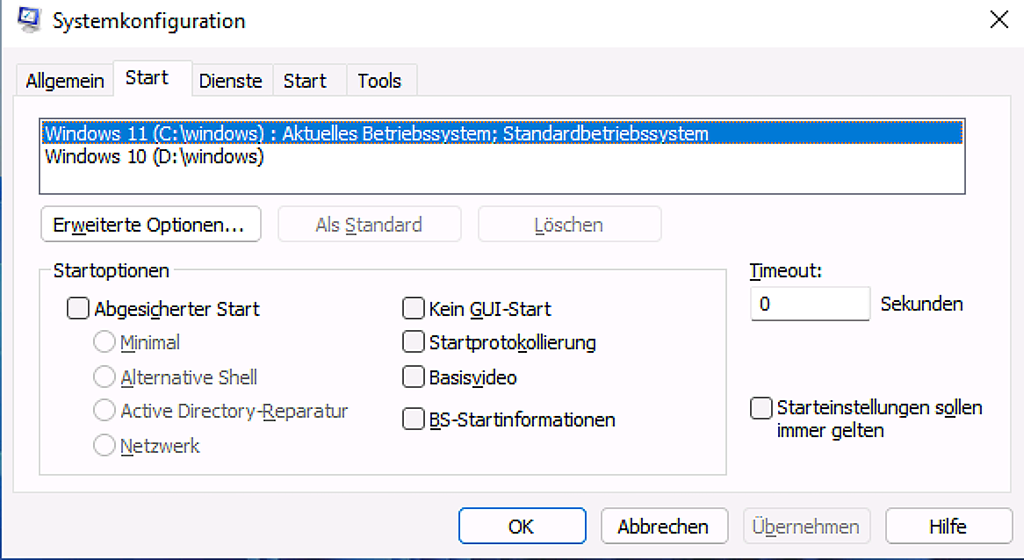Screen dimensions: 1024x560
Task: Select the Windows 10 (D:\windows) entry
Action: [x=155, y=157]
